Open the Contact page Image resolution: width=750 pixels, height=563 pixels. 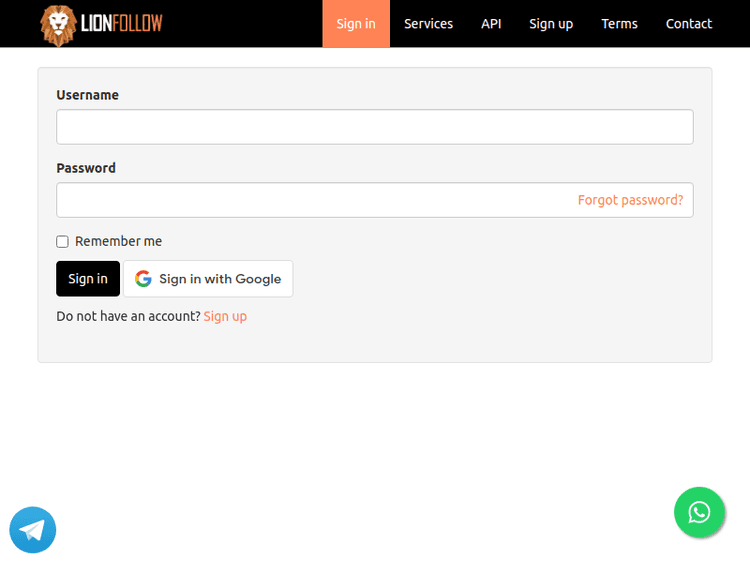coord(689,24)
